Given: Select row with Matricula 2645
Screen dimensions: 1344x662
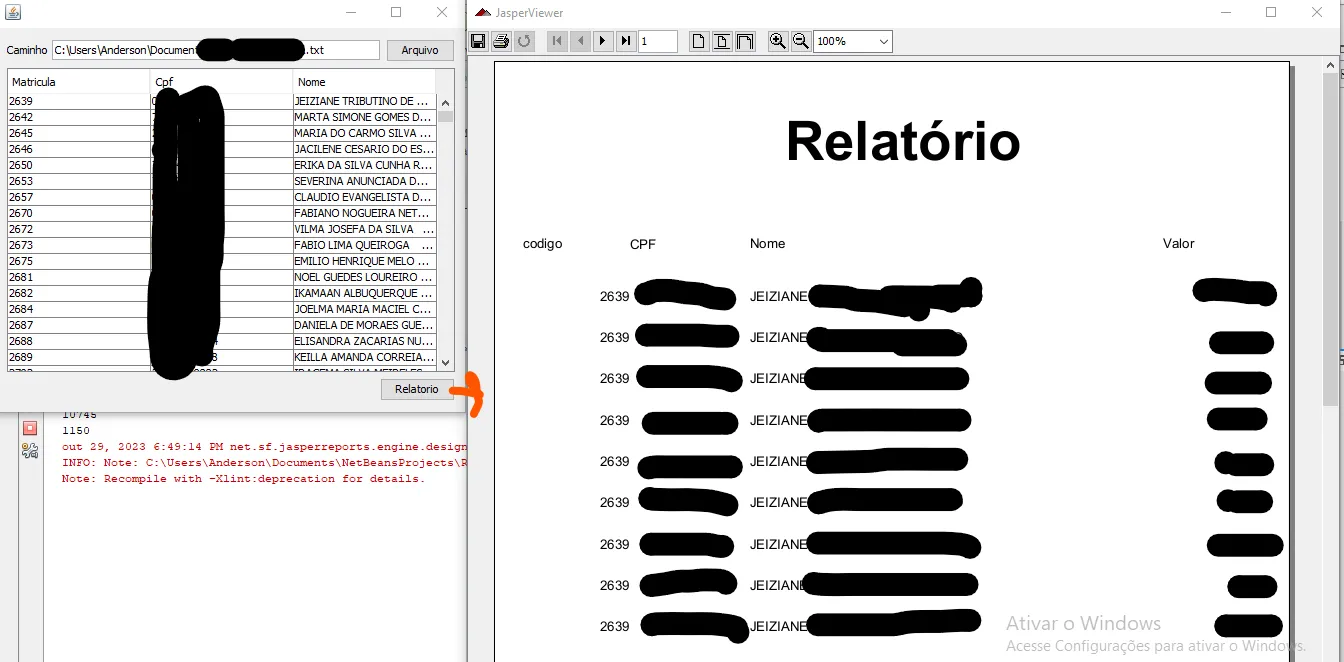Looking at the screenshot, I should [222, 133].
